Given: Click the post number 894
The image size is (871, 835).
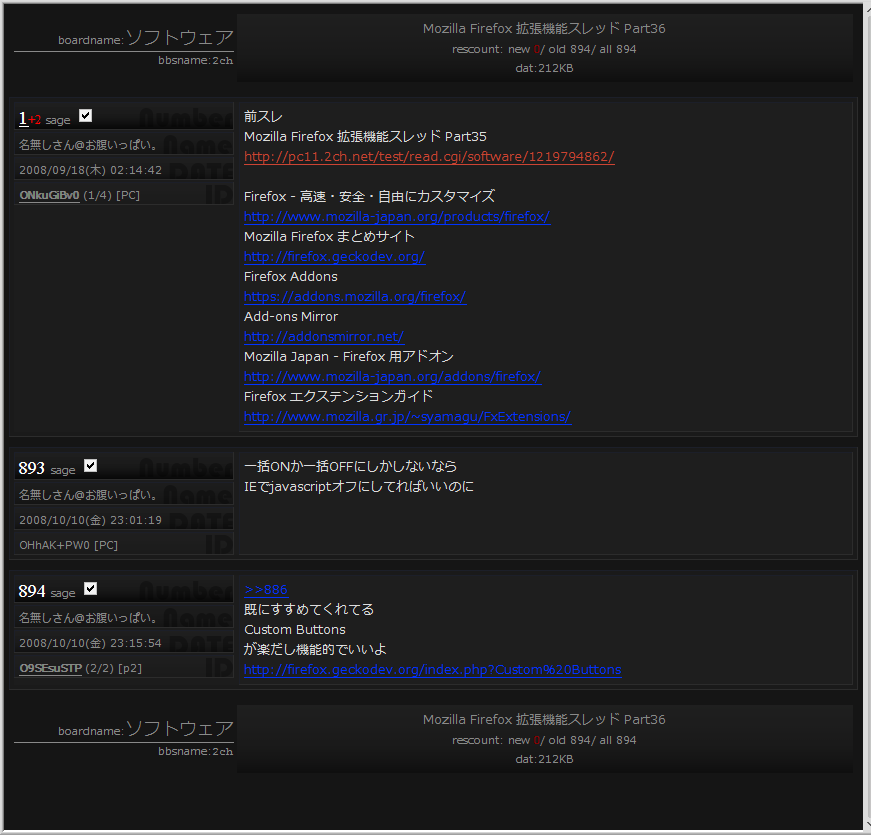Looking at the screenshot, I should (x=31, y=591).
